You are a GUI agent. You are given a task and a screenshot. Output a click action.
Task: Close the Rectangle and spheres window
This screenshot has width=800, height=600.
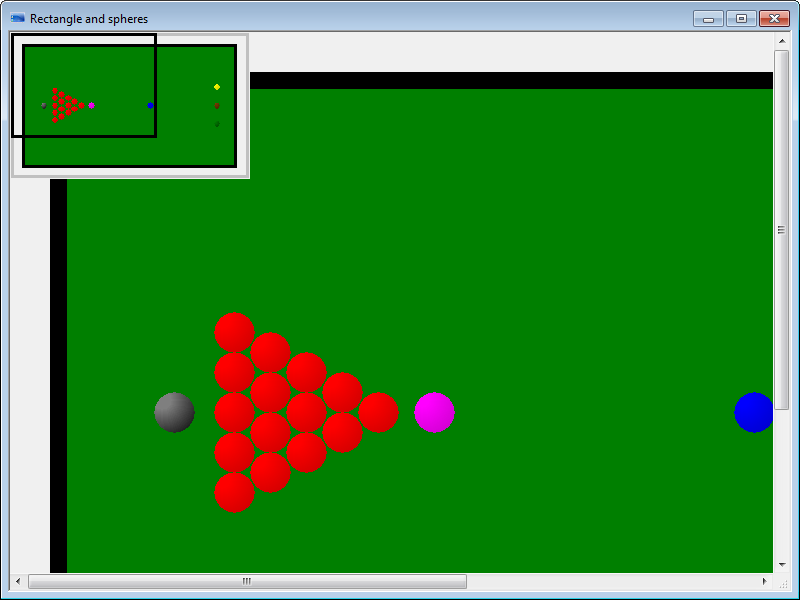(774, 18)
